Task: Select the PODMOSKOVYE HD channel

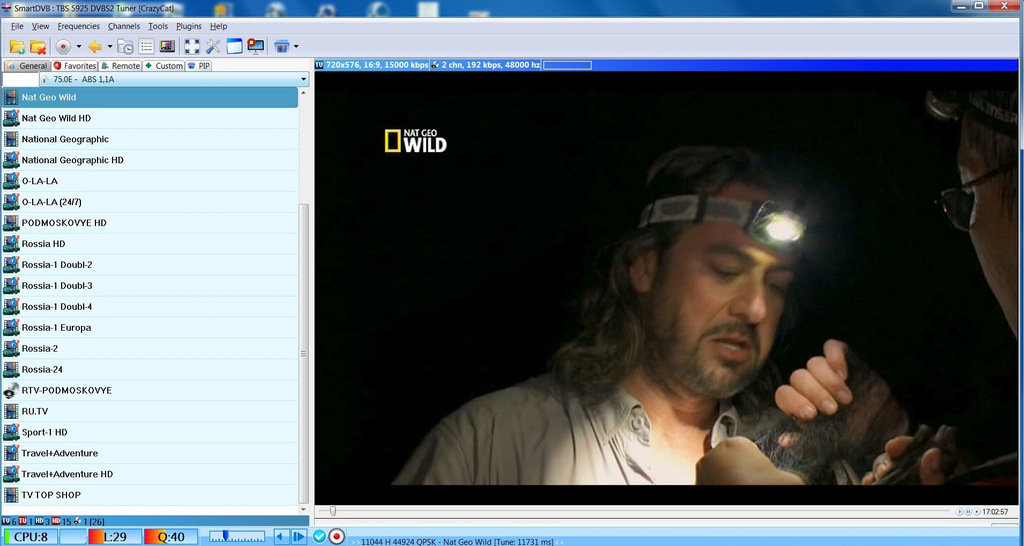Action: [x=150, y=223]
